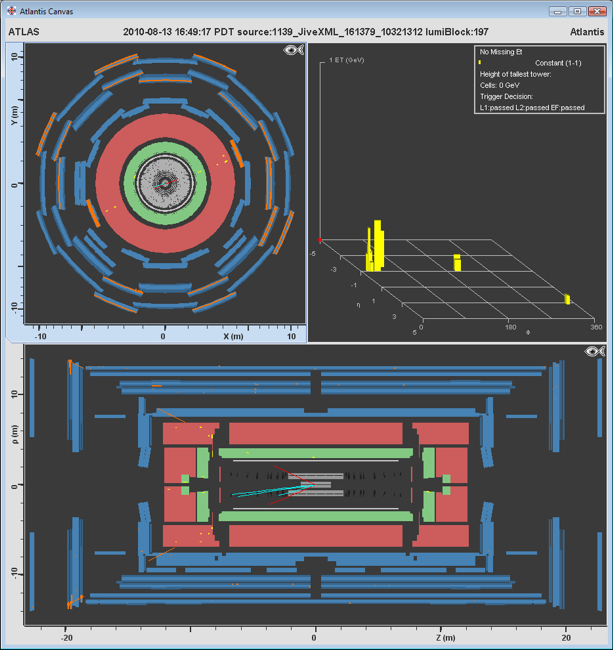
Task: Toggle fisheye icon in the RZ view
Action: (x=594, y=351)
